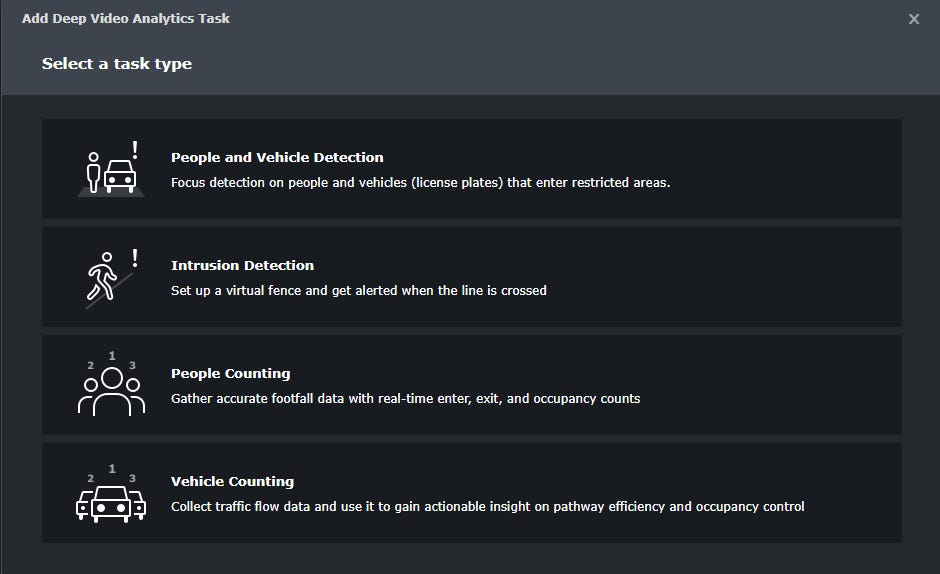Screen dimensions: 940x574
Task: Click the number 2 above the vehicles icon
Action: (x=91, y=478)
